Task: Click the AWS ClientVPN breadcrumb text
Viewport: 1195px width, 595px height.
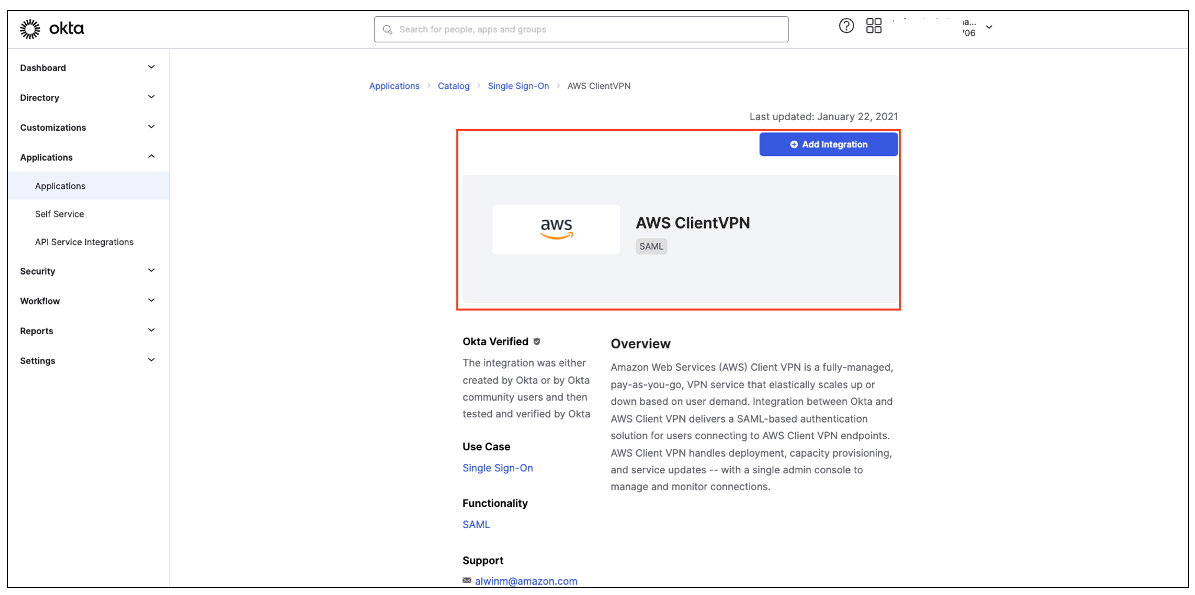Action: [599, 86]
